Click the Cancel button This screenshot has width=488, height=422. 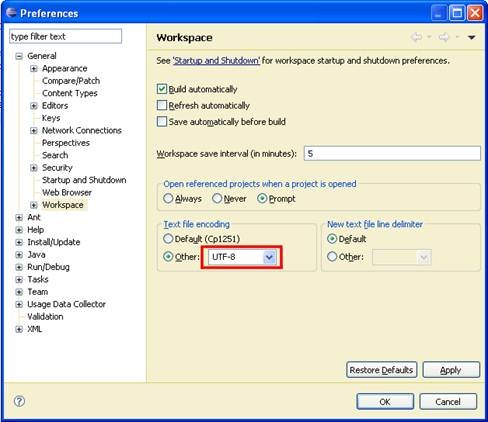point(448,401)
